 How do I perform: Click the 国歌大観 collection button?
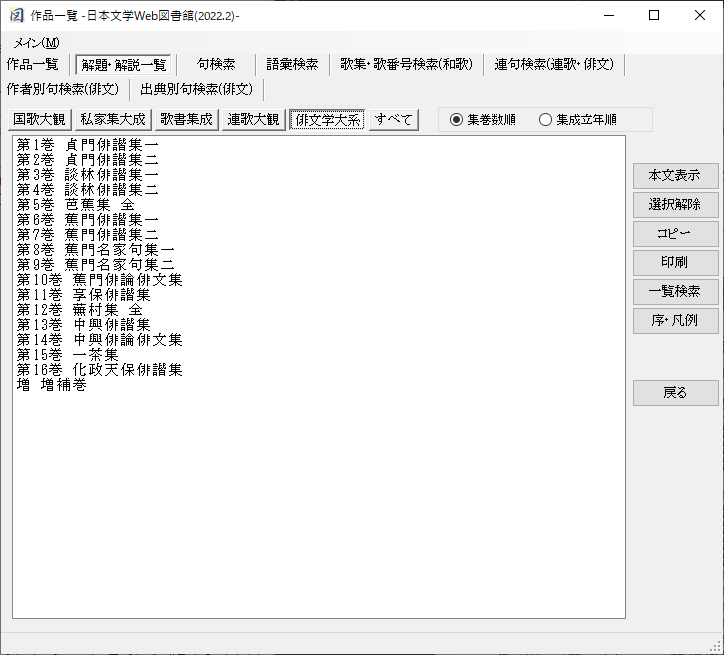40,120
